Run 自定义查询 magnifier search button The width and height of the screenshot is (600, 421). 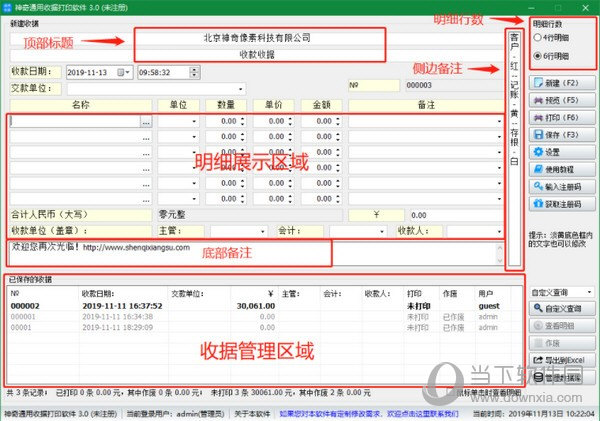pos(562,308)
